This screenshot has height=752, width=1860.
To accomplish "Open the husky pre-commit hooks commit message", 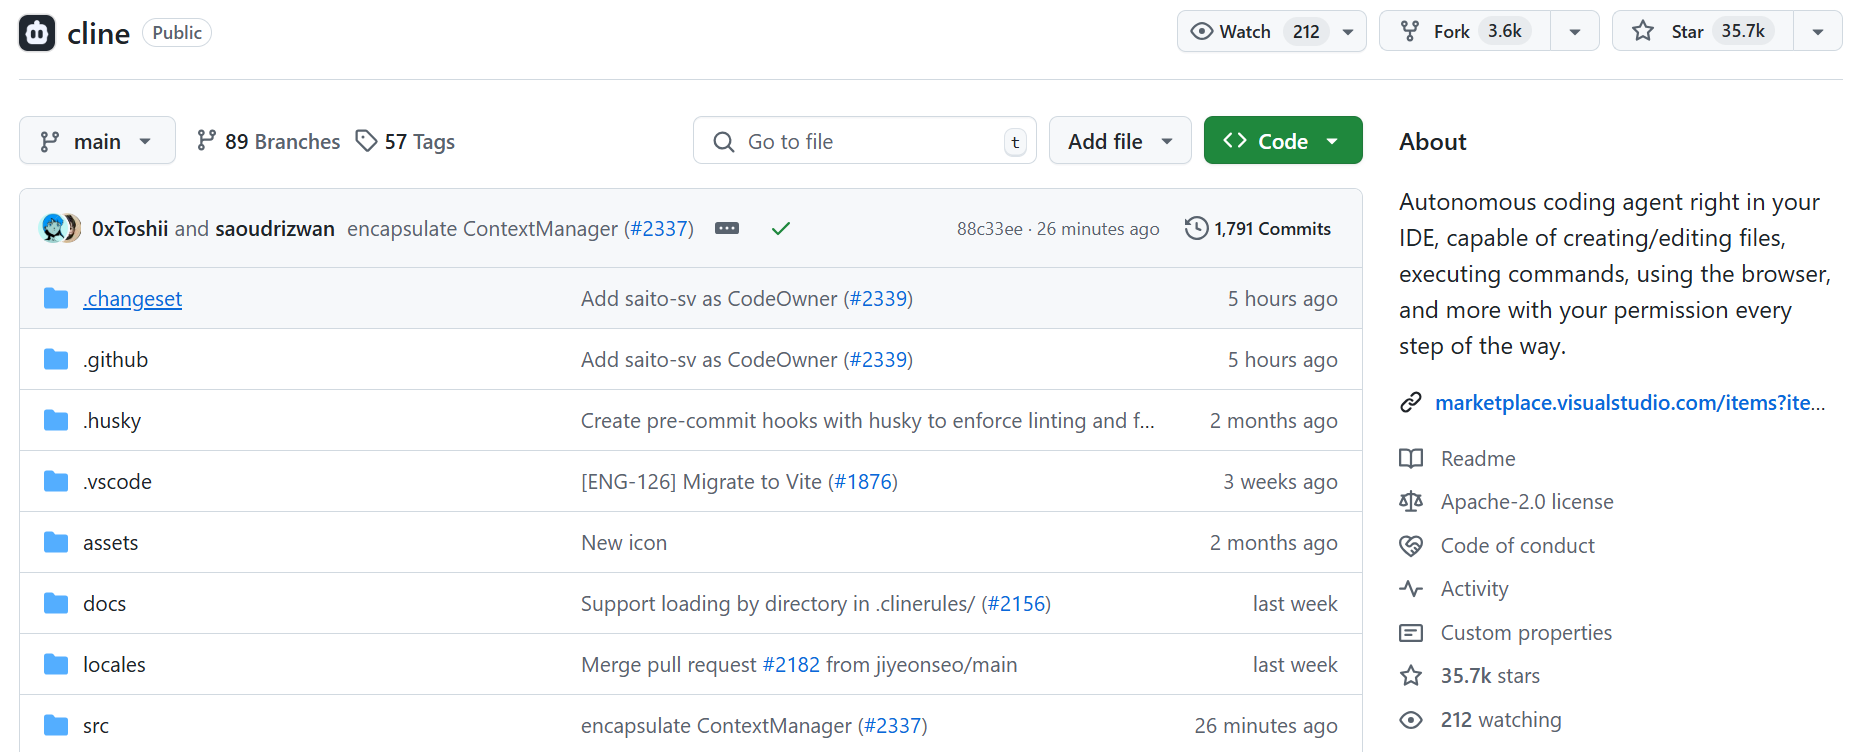I will [x=868, y=421].
